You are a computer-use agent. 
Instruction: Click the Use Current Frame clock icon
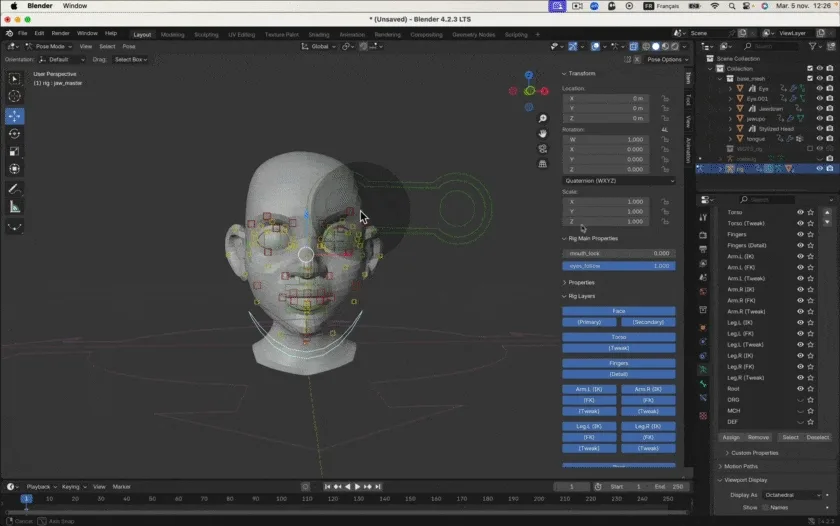pos(598,487)
